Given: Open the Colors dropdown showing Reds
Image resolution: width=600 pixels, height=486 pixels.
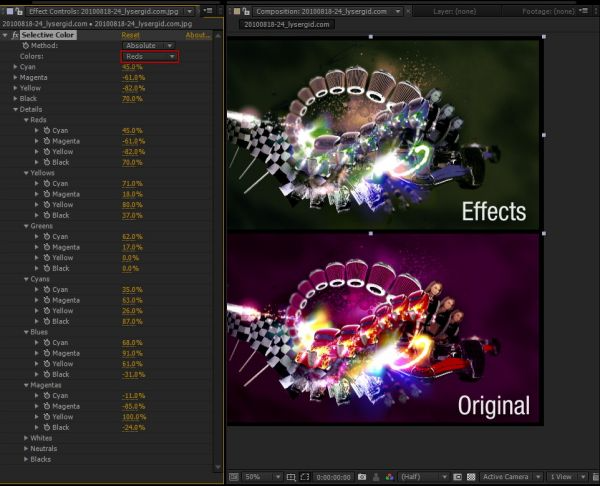Looking at the screenshot, I should pos(150,57).
